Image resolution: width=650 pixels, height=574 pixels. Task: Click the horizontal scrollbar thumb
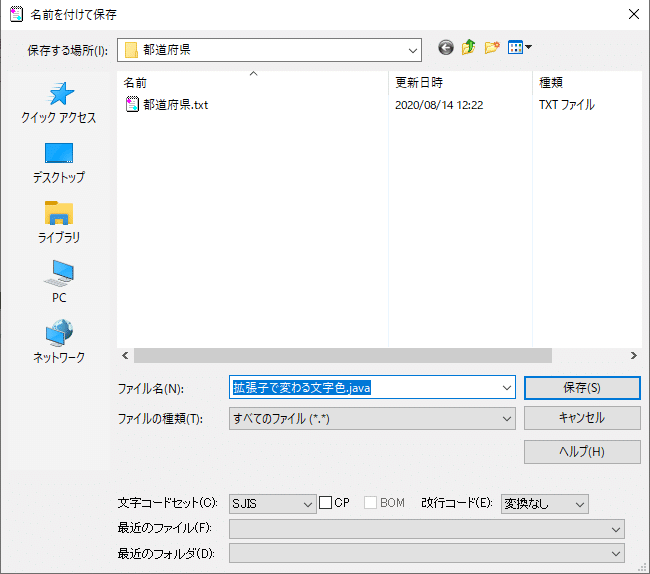342,356
